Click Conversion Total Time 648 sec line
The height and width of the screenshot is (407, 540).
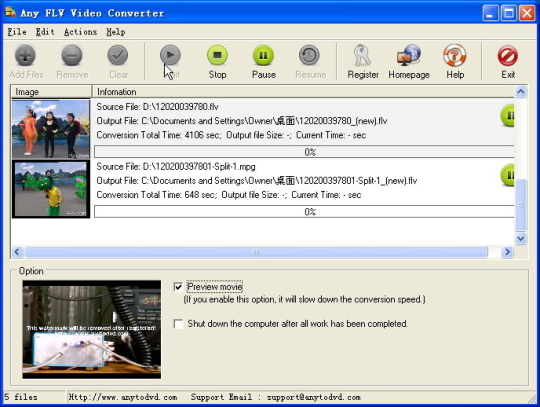229,195
